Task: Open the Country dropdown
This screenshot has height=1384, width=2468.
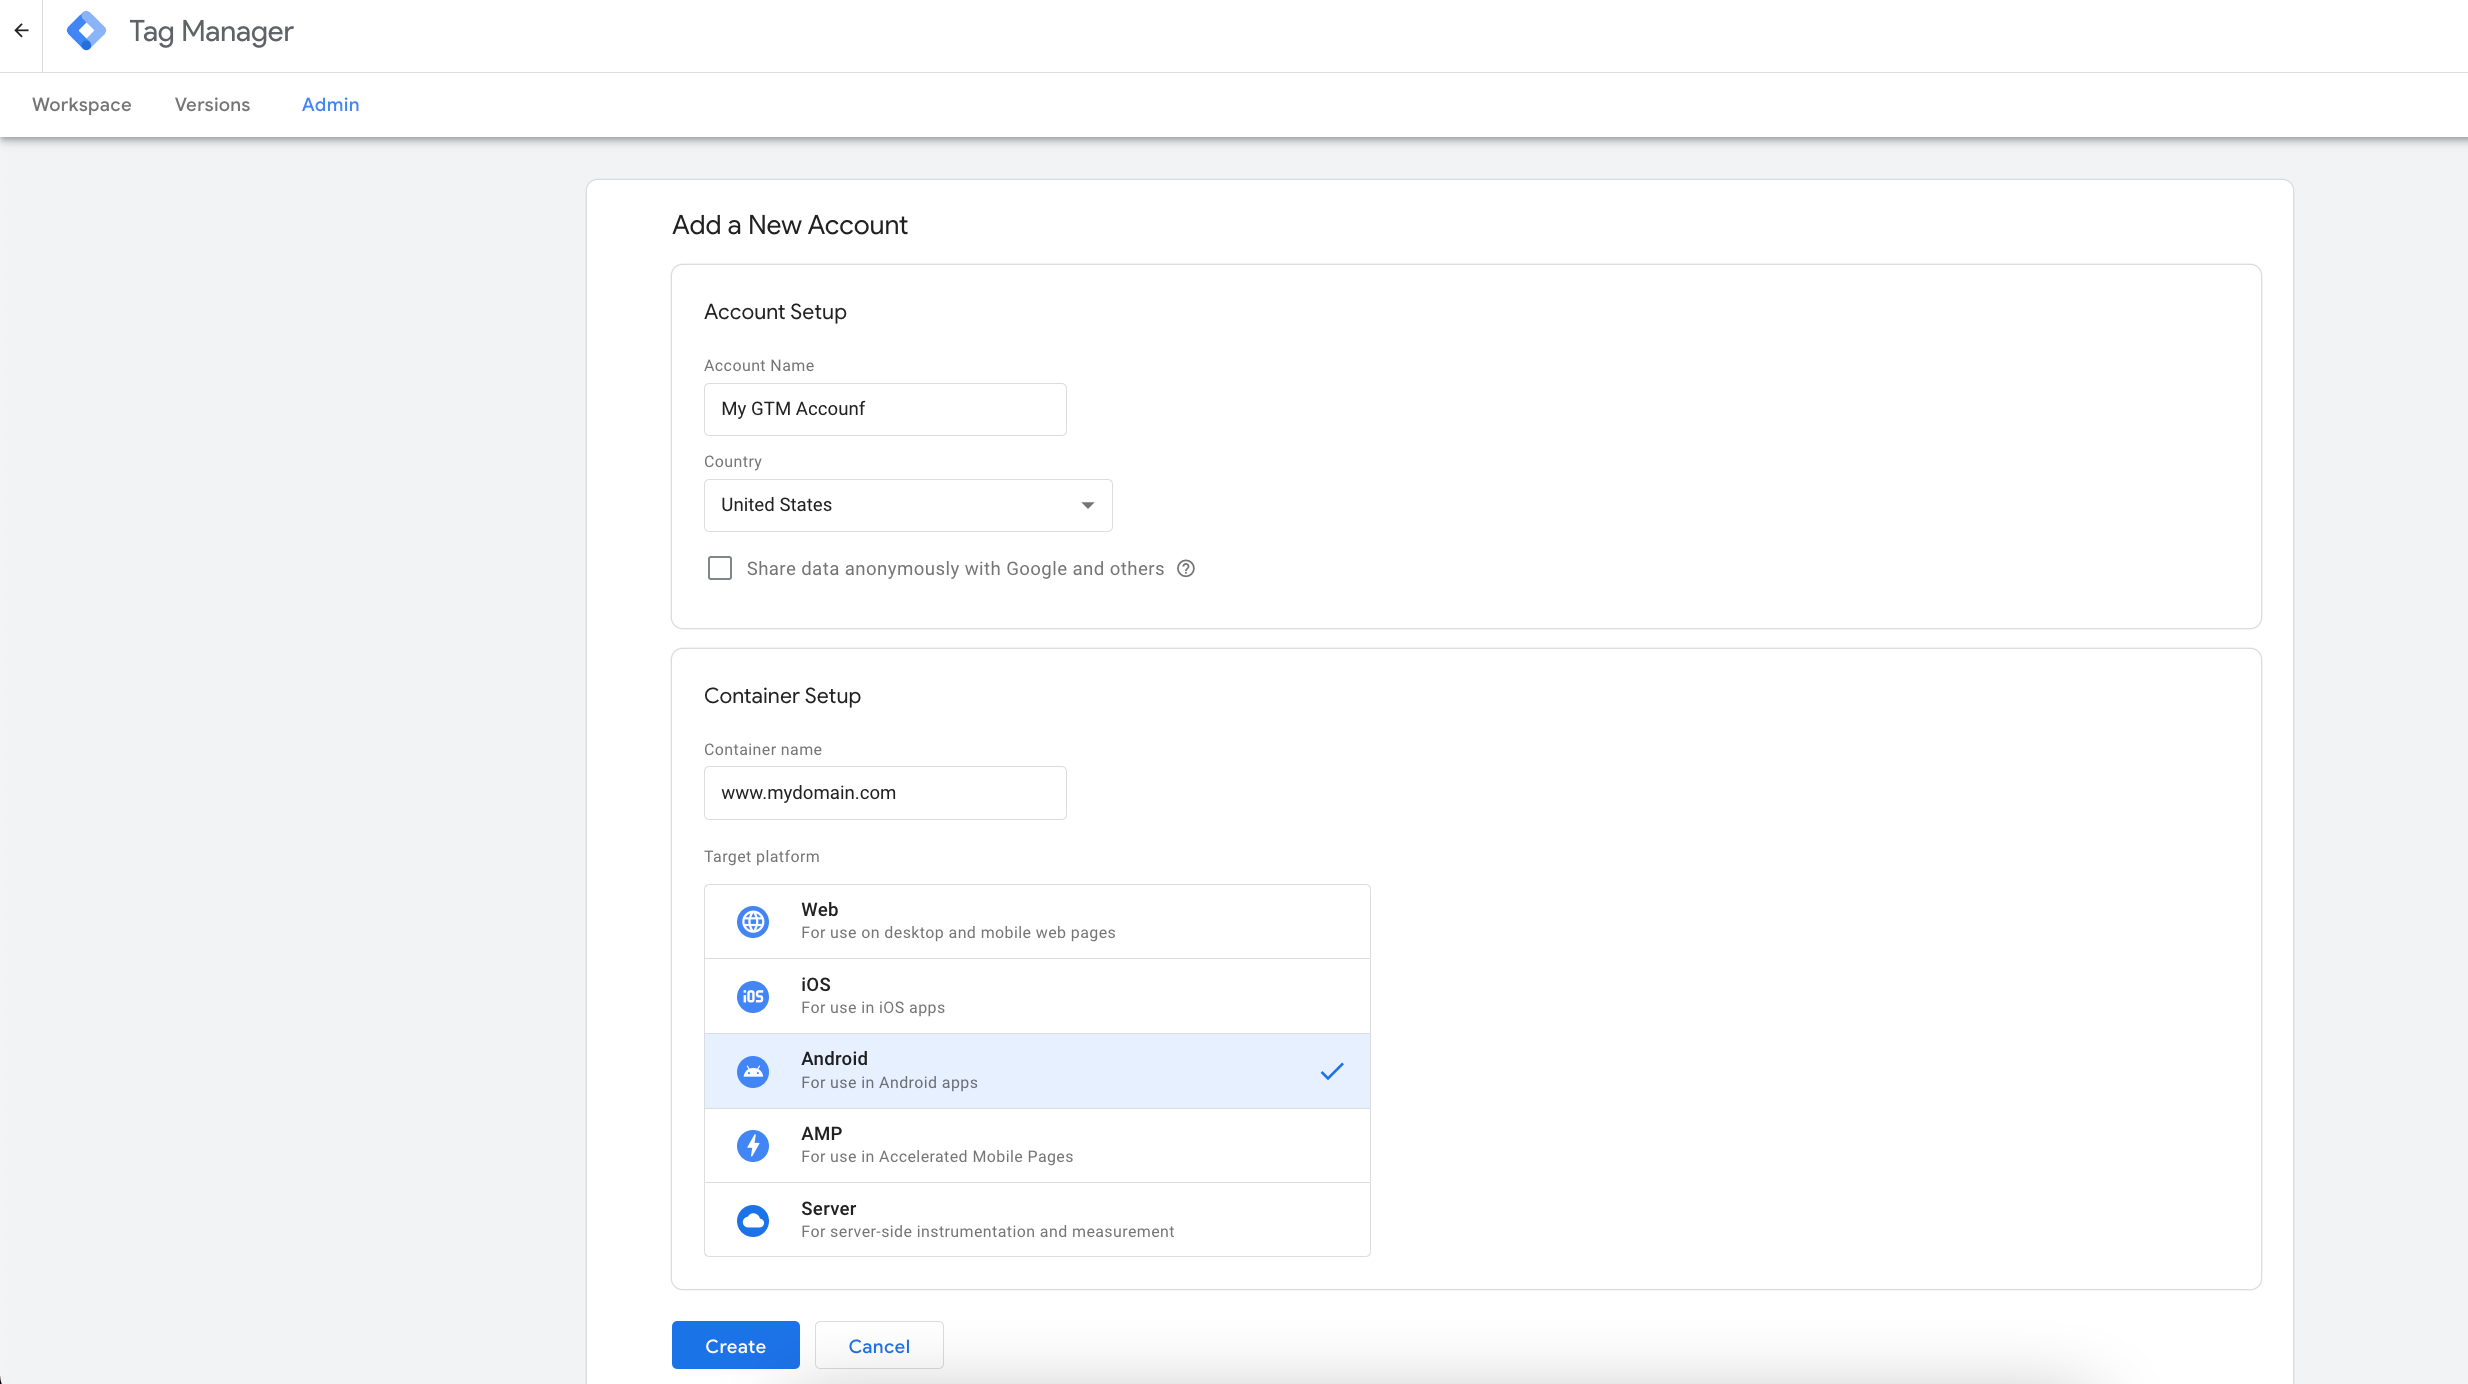Action: pyautogui.click(x=908, y=505)
